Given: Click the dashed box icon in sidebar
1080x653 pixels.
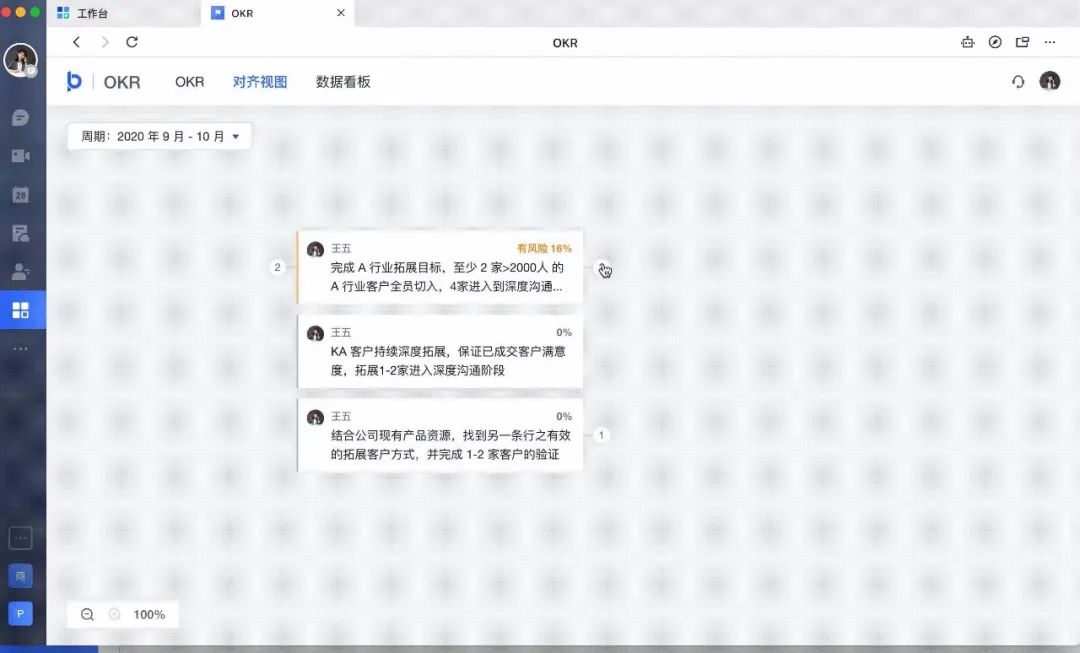Looking at the screenshot, I should (x=20, y=538).
